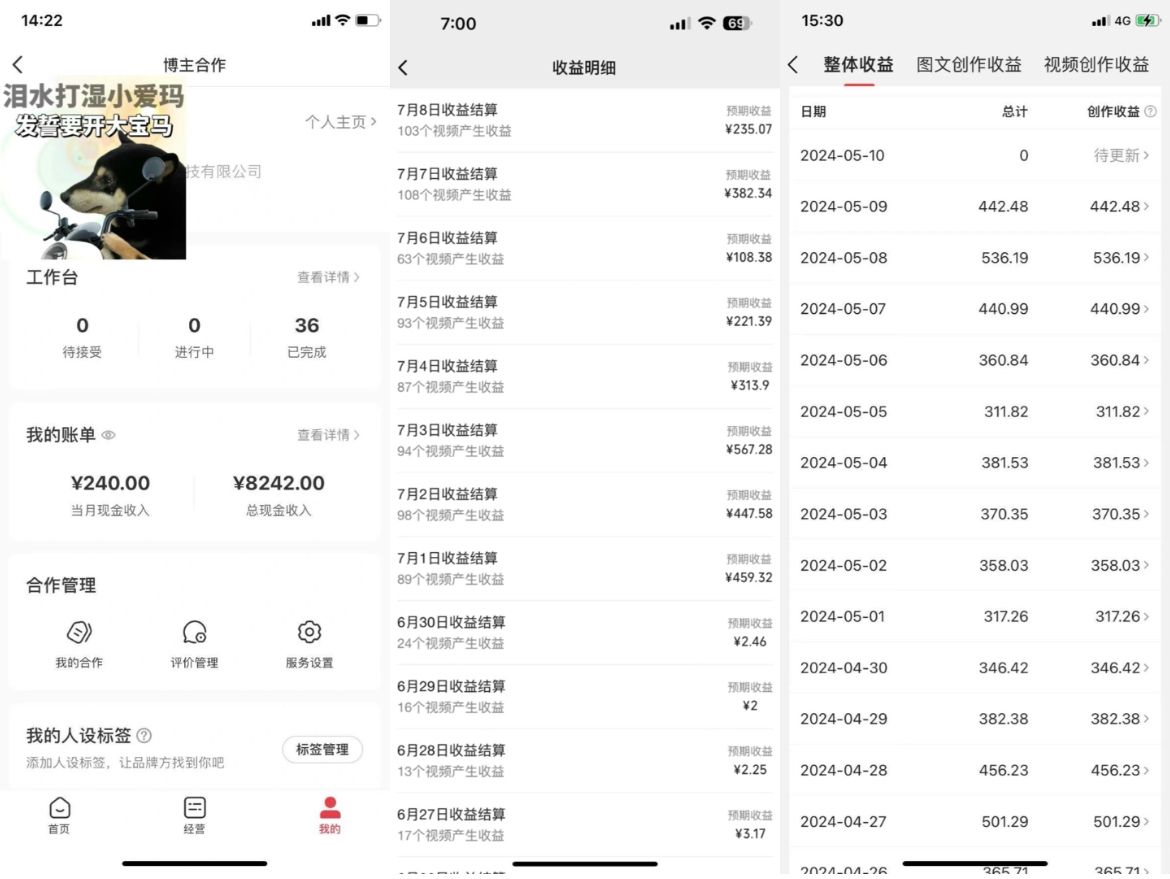Open the 评价管理 icon
Viewport: 1170px width, 879px height.
[193, 632]
